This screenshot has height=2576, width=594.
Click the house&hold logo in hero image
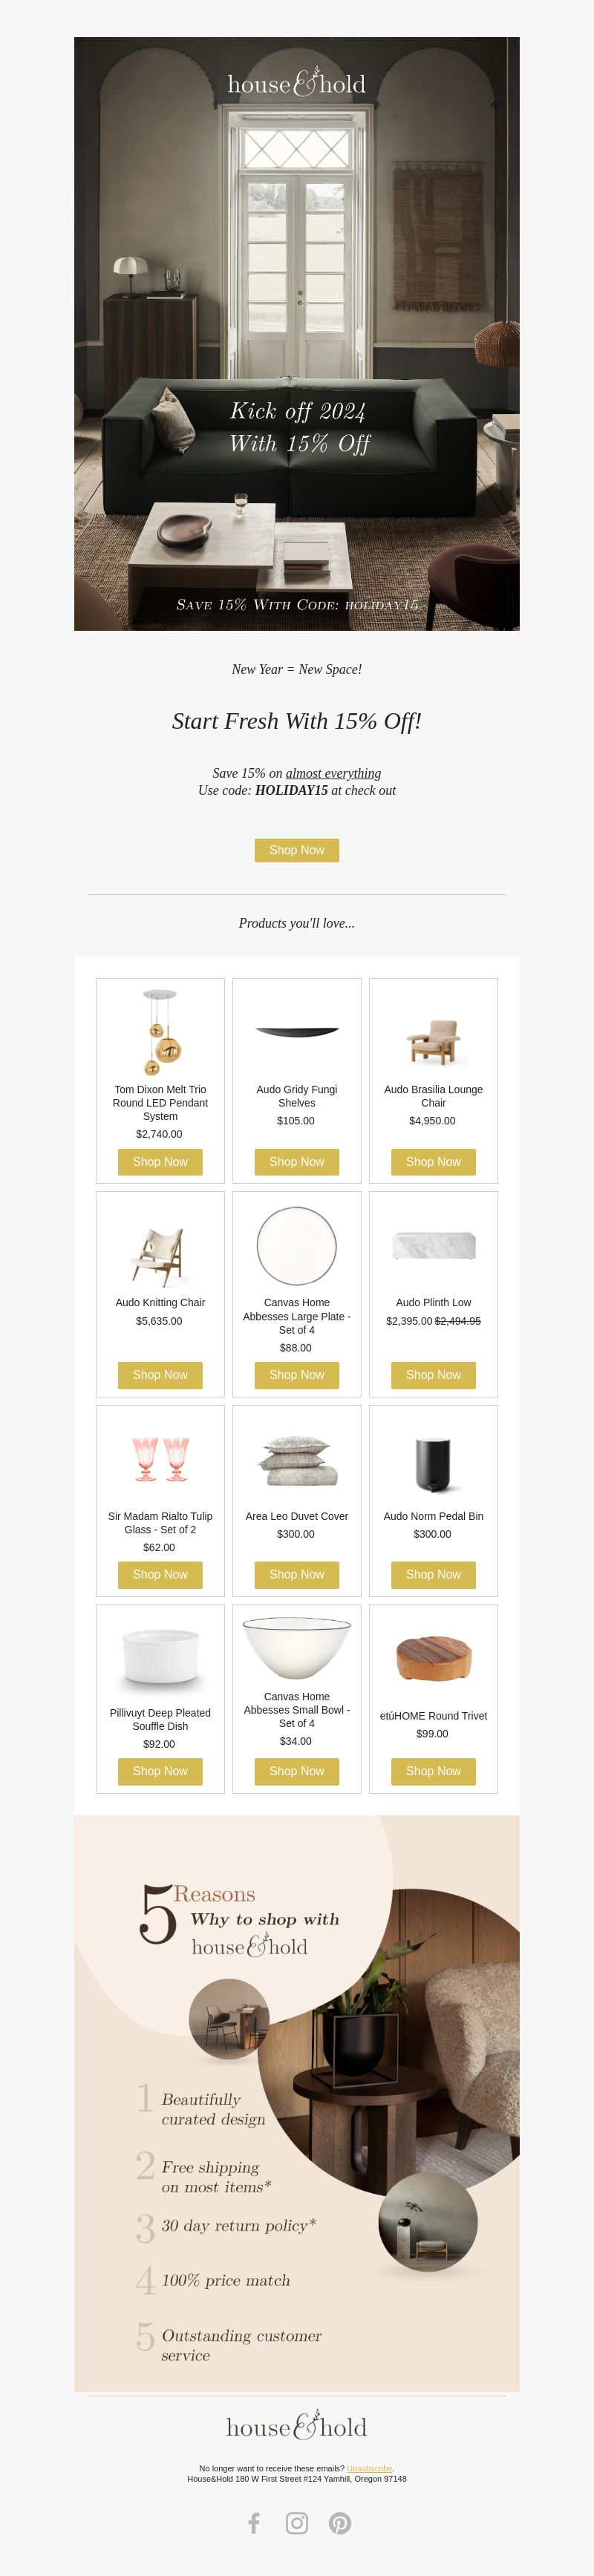click(297, 83)
